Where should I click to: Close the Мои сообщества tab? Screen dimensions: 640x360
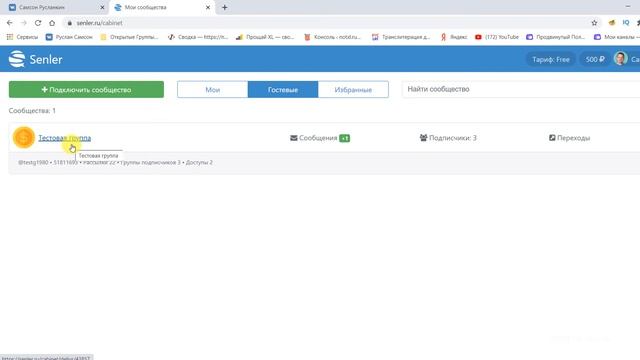pyautogui.click(x=208, y=7)
